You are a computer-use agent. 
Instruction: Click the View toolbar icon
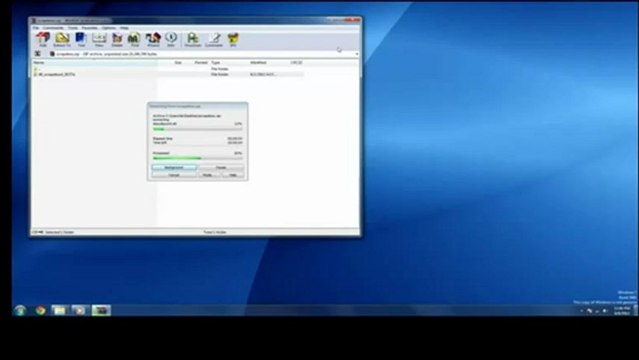pyautogui.click(x=99, y=39)
